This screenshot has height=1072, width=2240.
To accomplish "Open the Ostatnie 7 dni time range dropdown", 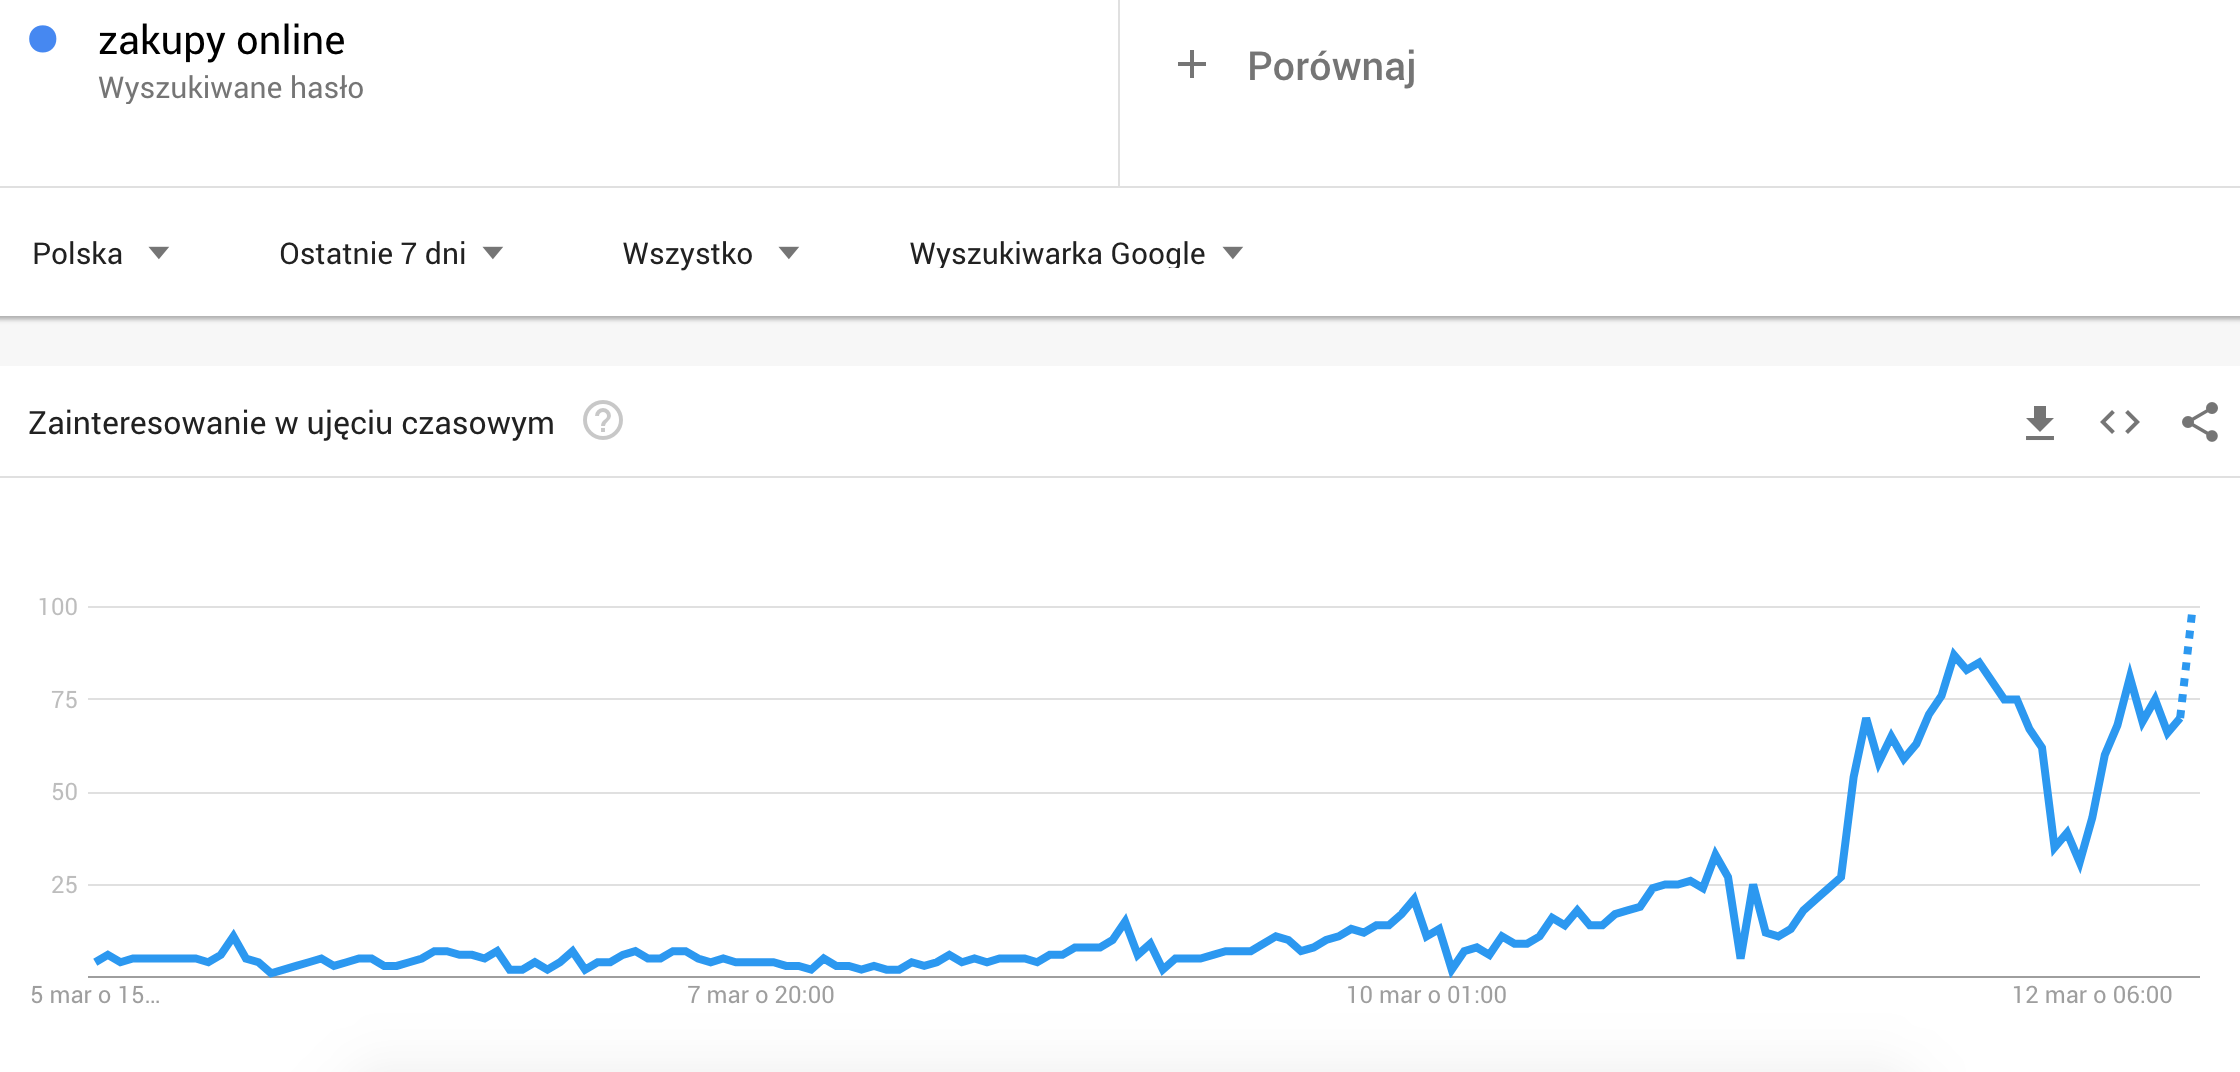I will (390, 253).
